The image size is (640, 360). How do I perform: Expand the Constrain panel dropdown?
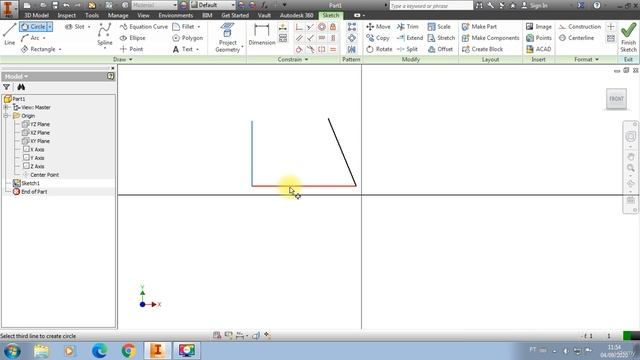[293, 60]
